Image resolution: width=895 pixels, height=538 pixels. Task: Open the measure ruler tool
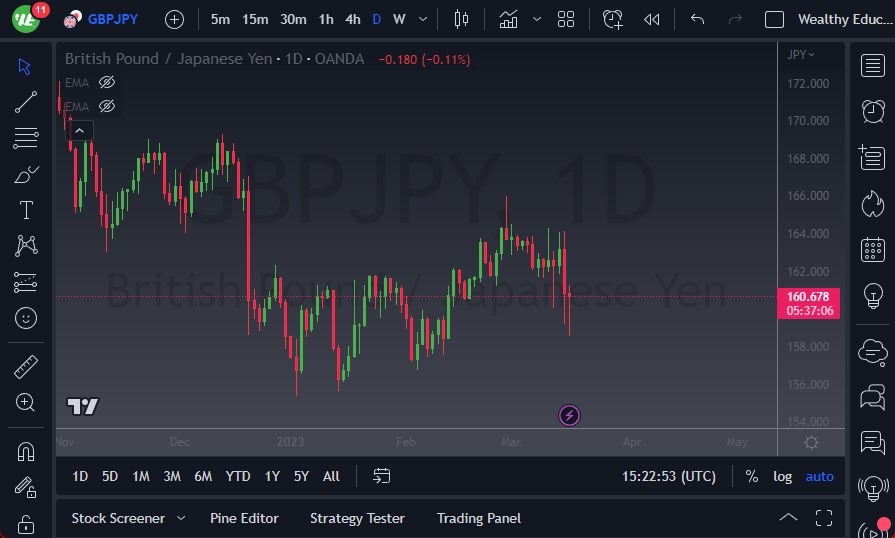point(26,367)
